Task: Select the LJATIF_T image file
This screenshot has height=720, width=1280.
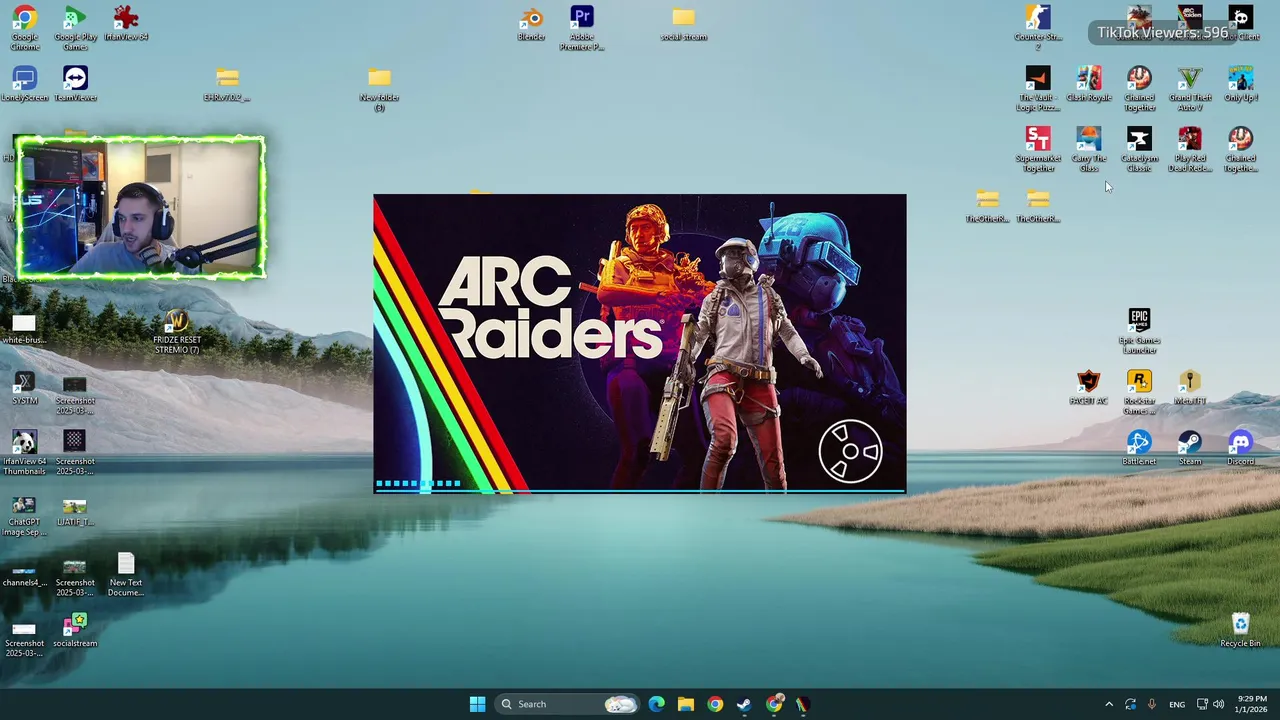Action: click(75, 510)
